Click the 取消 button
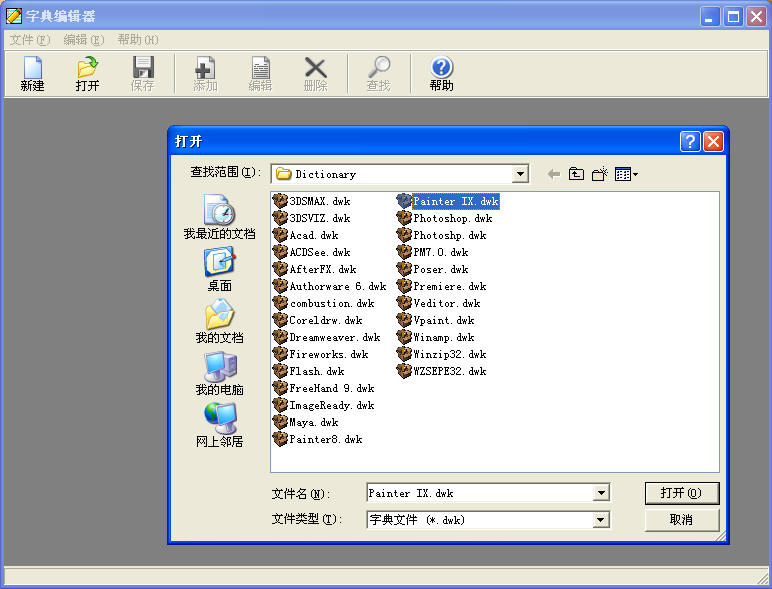This screenshot has width=772, height=589. tap(681, 520)
